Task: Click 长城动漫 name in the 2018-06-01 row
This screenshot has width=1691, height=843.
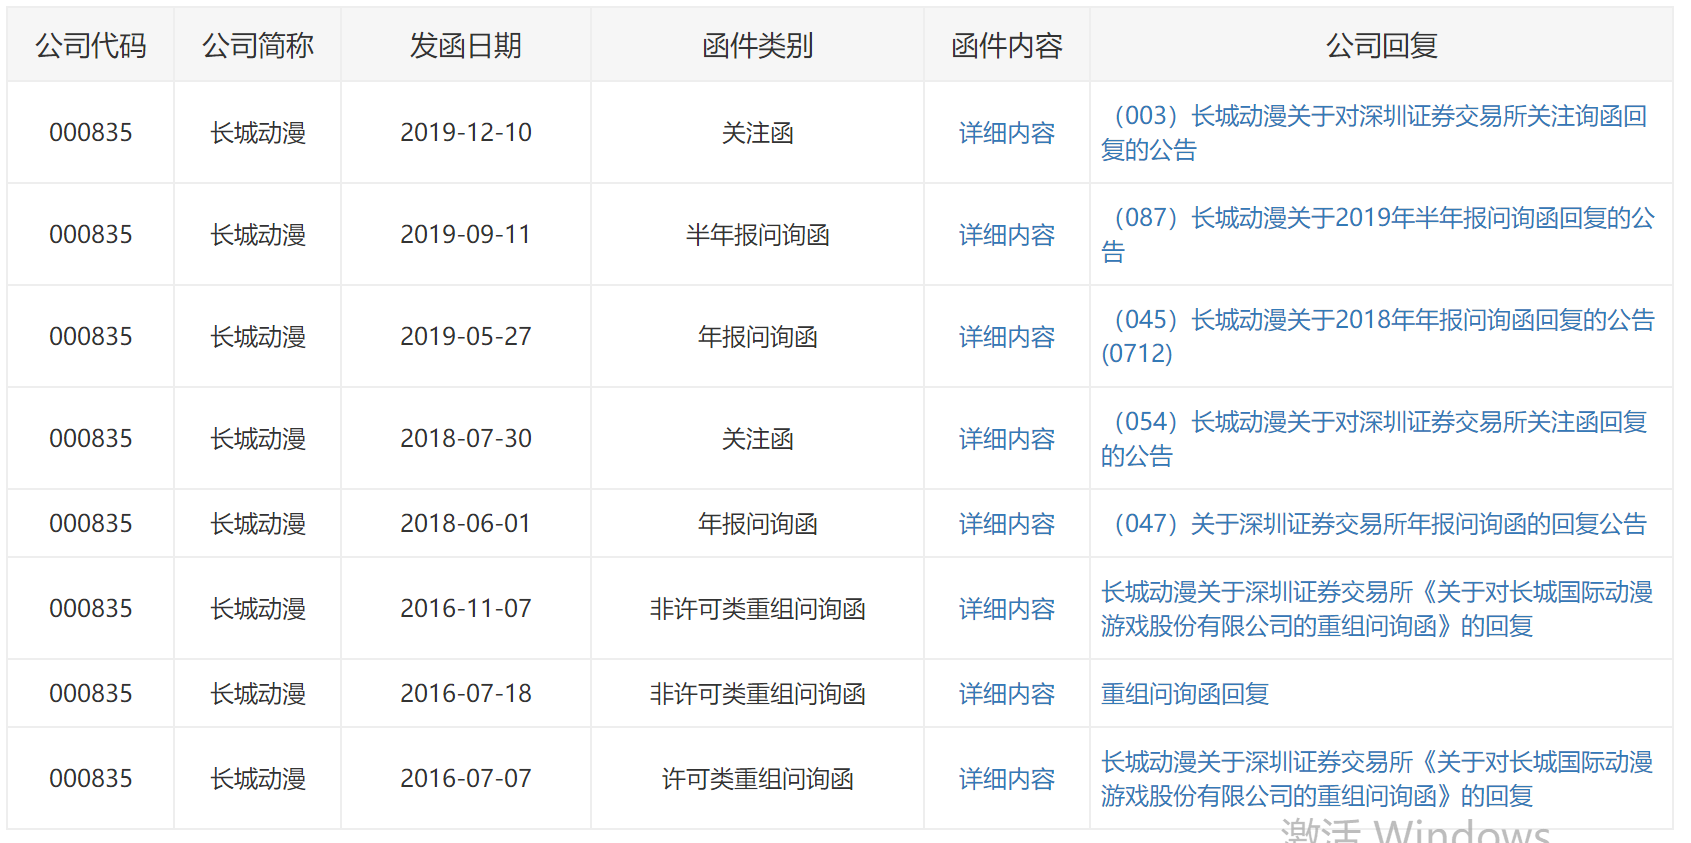Action: coord(258,524)
